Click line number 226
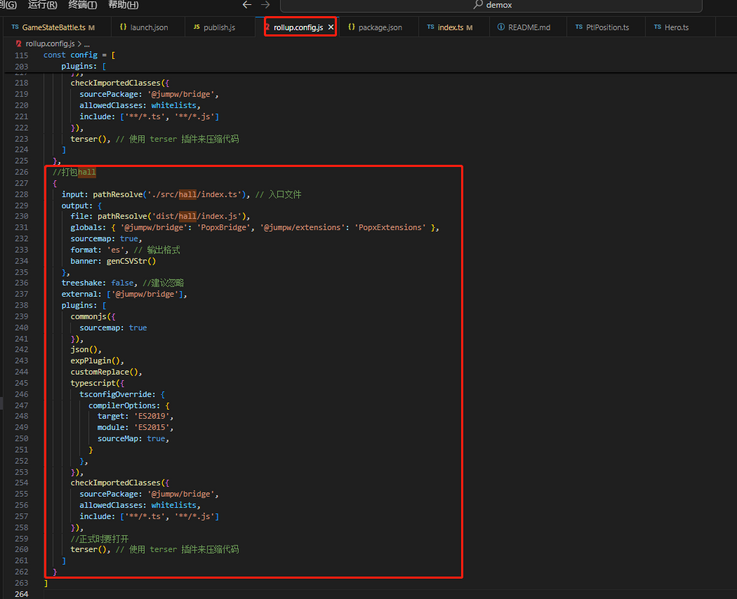The height and width of the screenshot is (599, 737). [21, 172]
